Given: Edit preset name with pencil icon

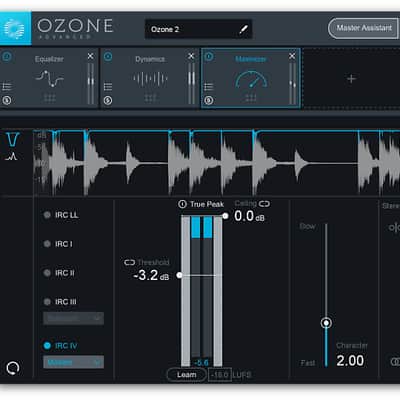Looking at the screenshot, I should (x=244, y=29).
